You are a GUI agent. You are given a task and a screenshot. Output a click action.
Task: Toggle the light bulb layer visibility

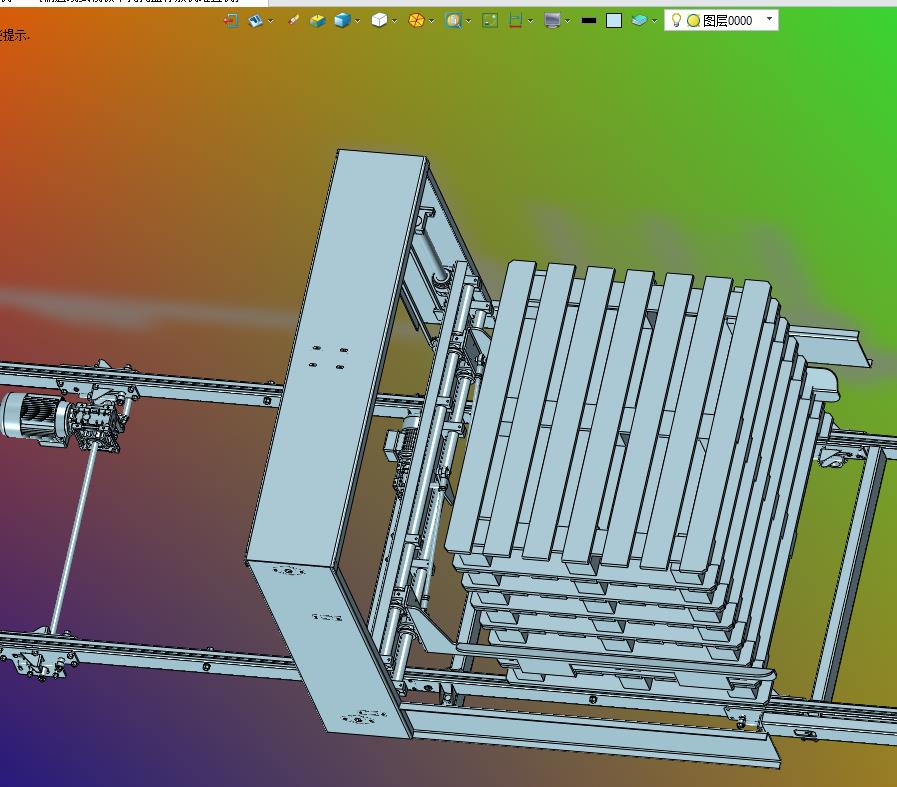676,21
